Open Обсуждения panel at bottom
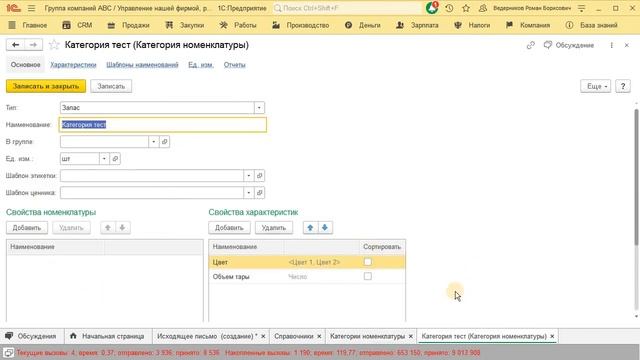The height and width of the screenshot is (360, 640). [x=31, y=336]
